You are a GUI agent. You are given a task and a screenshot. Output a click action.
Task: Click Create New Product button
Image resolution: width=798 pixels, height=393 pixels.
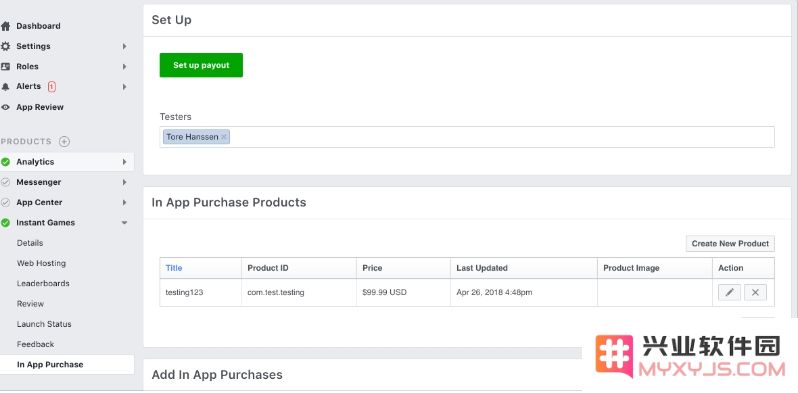click(x=730, y=243)
